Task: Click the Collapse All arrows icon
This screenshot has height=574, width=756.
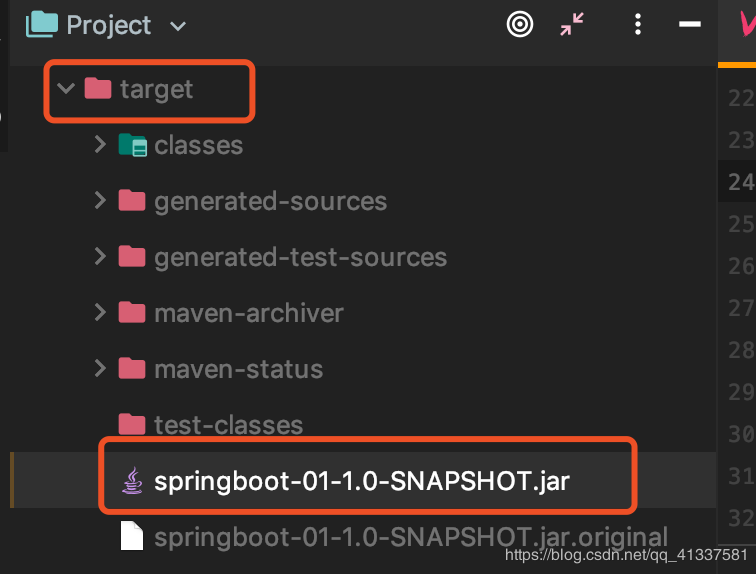Action: tap(573, 25)
